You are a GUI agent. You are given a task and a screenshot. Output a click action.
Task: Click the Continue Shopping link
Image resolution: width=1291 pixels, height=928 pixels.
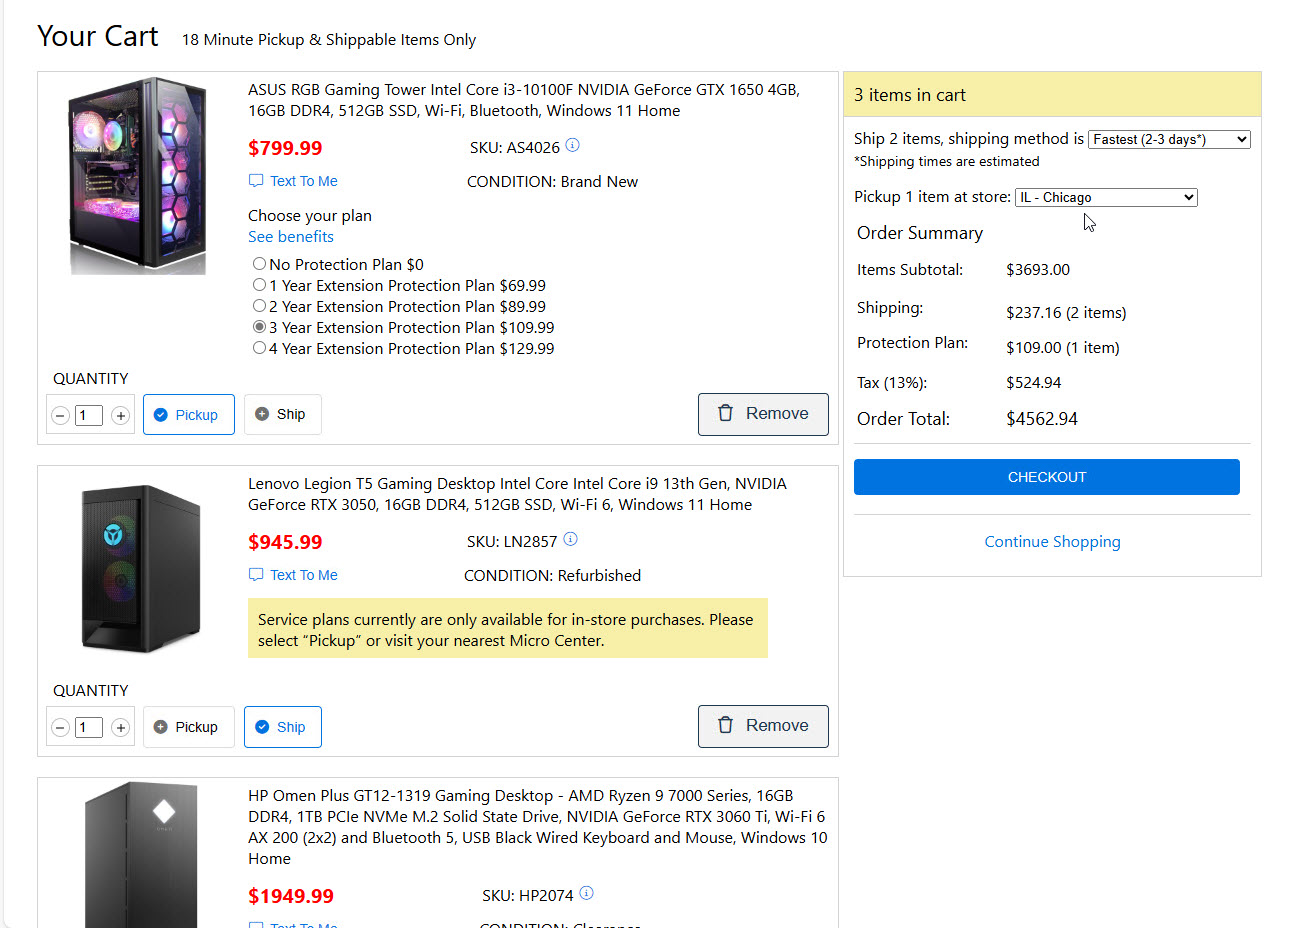[1052, 542]
